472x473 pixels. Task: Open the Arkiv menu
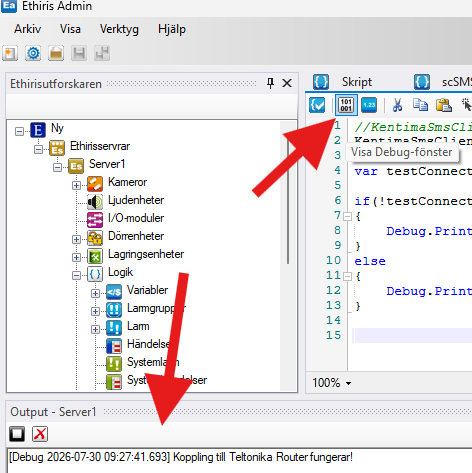(x=27, y=29)
